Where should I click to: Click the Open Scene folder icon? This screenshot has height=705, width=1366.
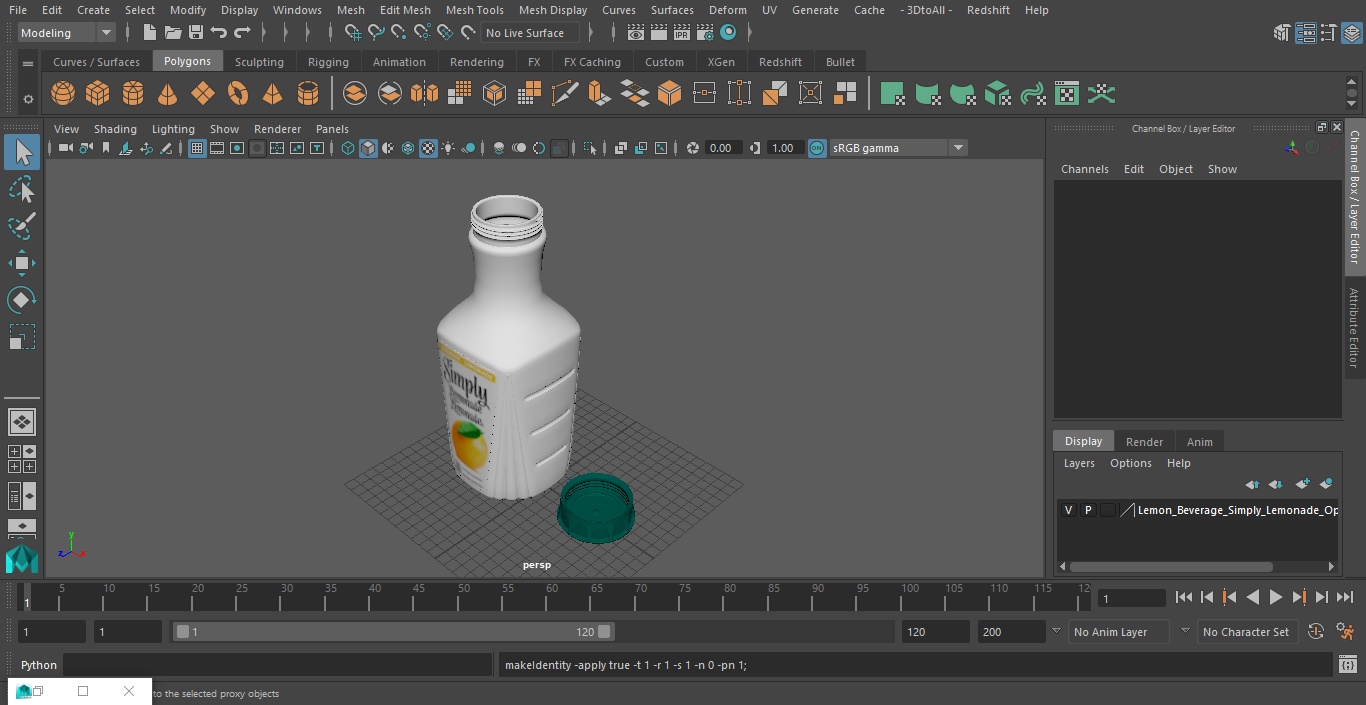coord(173,33)
